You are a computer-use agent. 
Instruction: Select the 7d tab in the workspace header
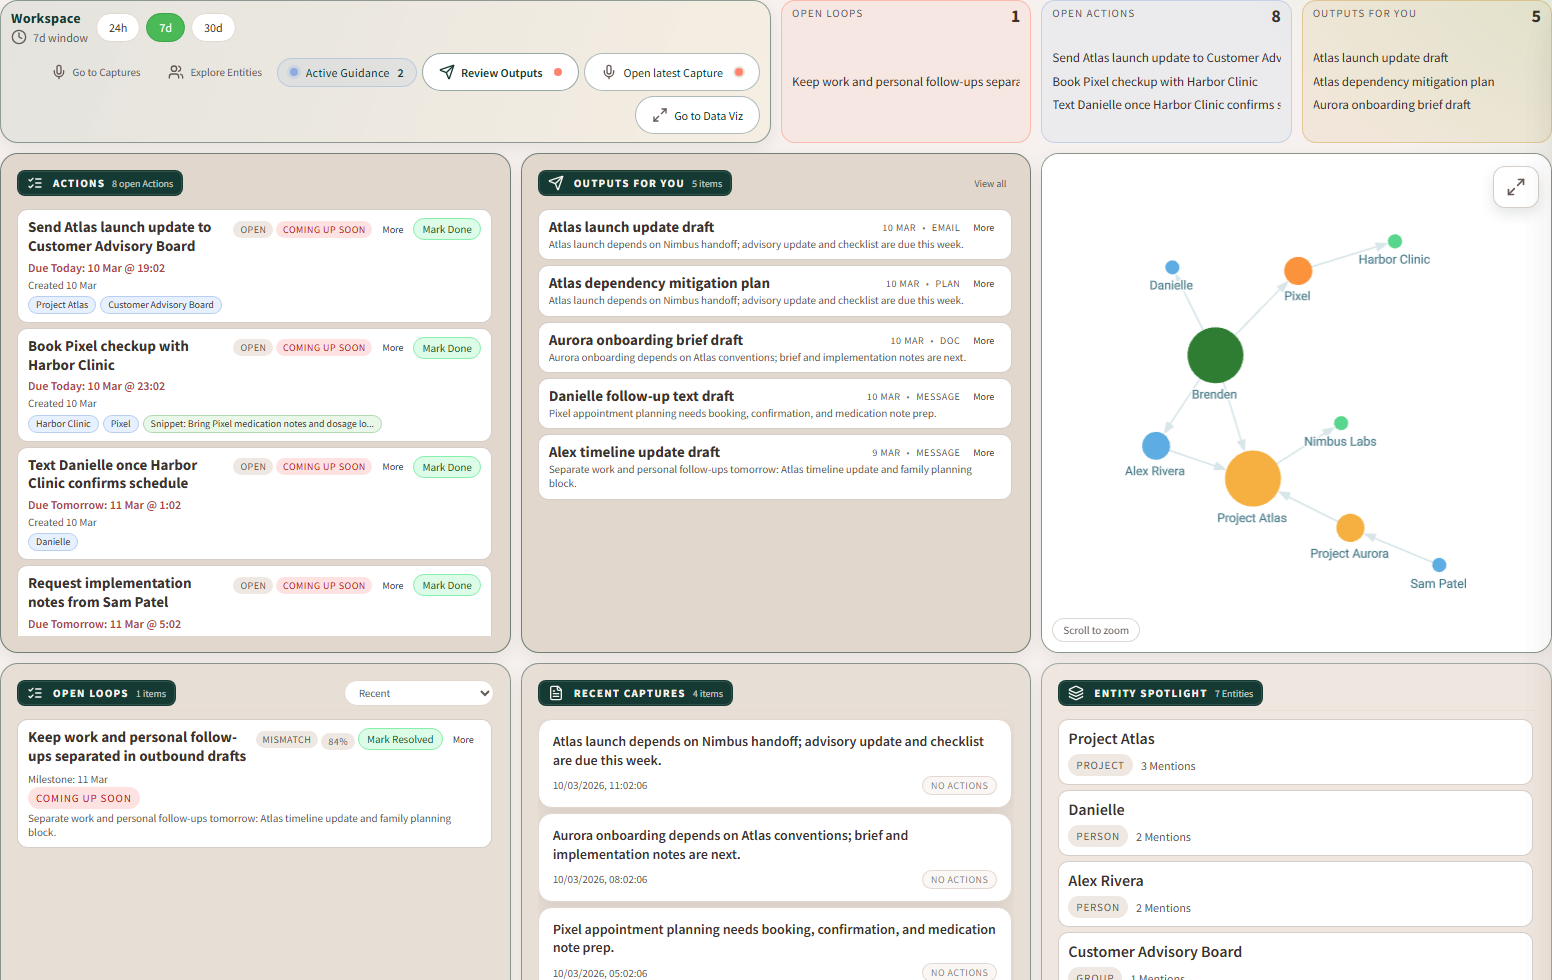167,28
